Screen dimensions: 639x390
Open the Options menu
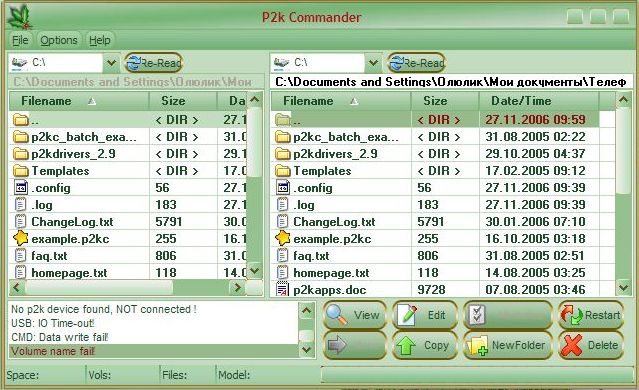click(x=59, y=40)
